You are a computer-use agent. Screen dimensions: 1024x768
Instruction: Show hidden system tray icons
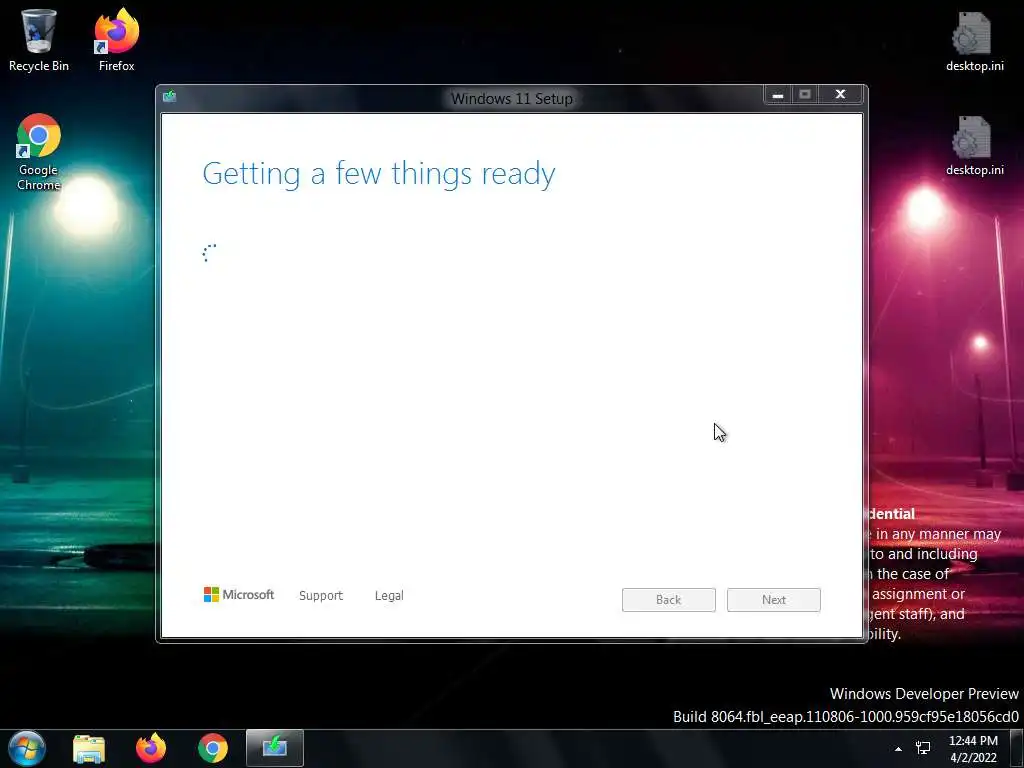click(899, 749)
